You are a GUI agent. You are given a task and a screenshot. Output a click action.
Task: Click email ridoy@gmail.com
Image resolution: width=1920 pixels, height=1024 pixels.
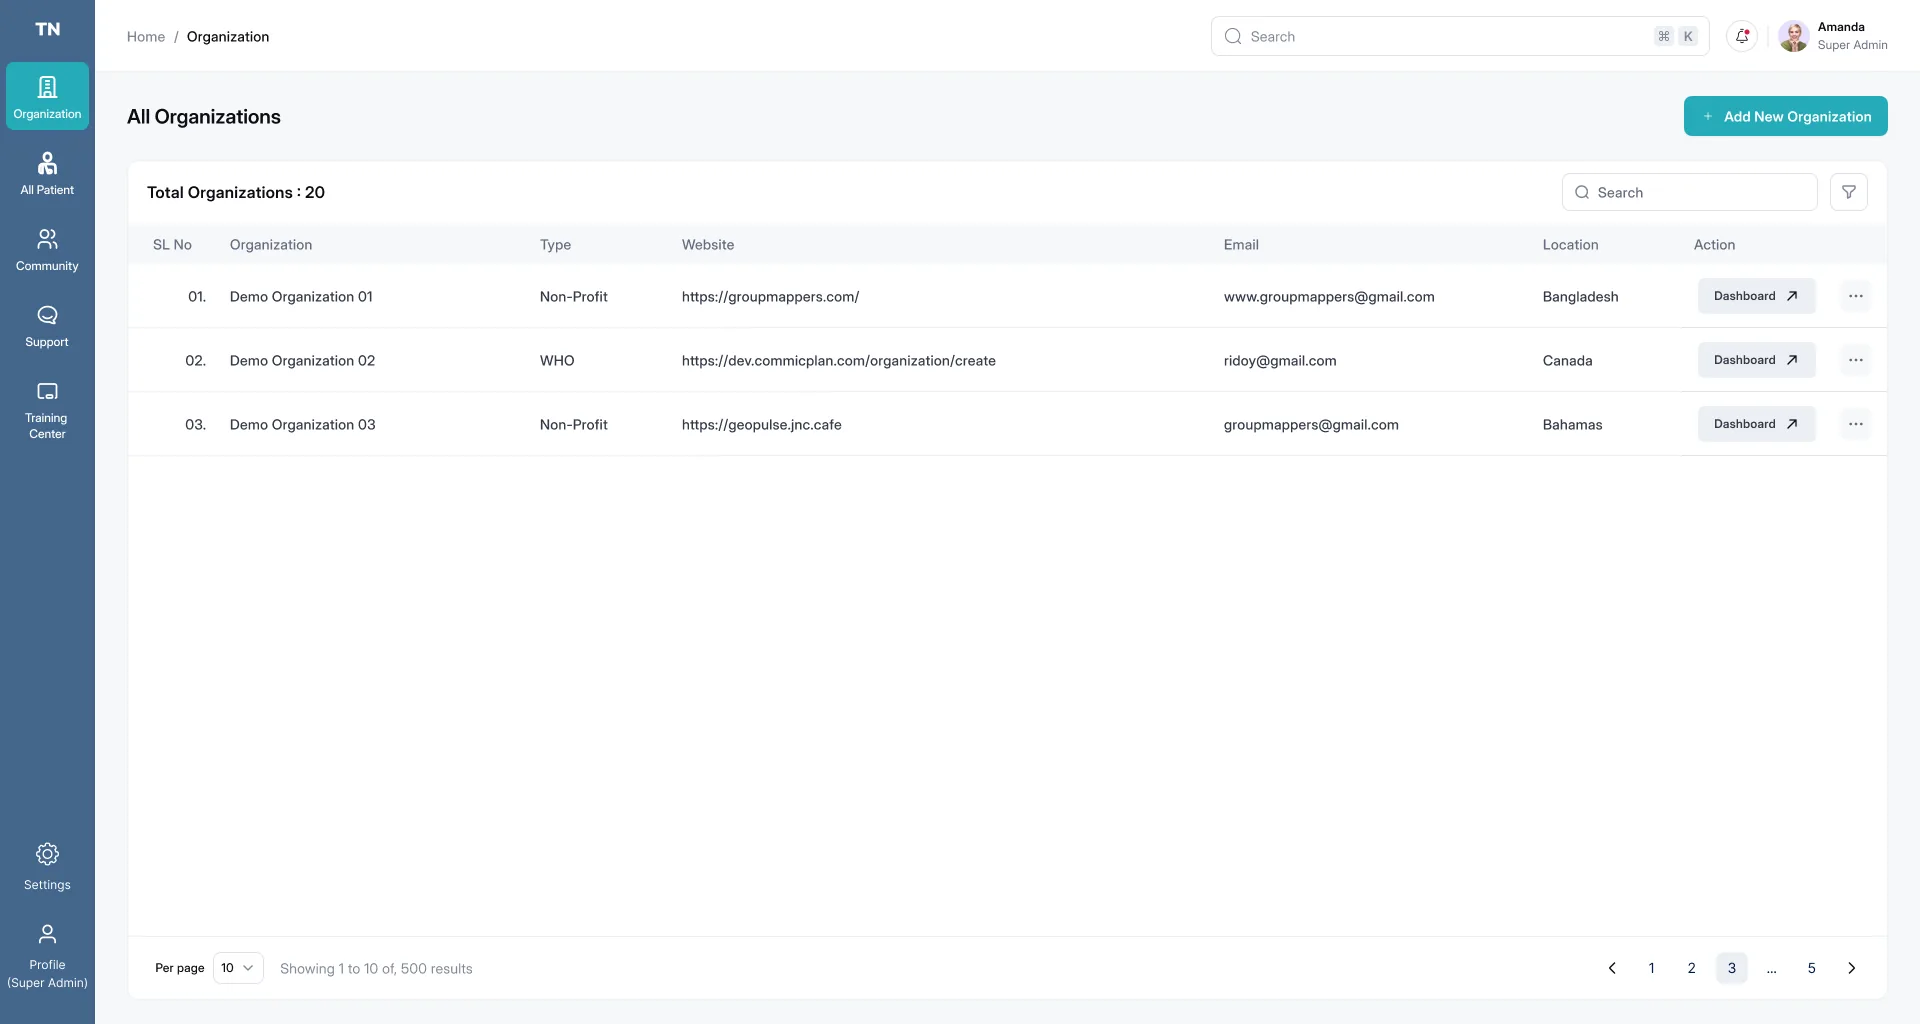[x=1280, y=361]
